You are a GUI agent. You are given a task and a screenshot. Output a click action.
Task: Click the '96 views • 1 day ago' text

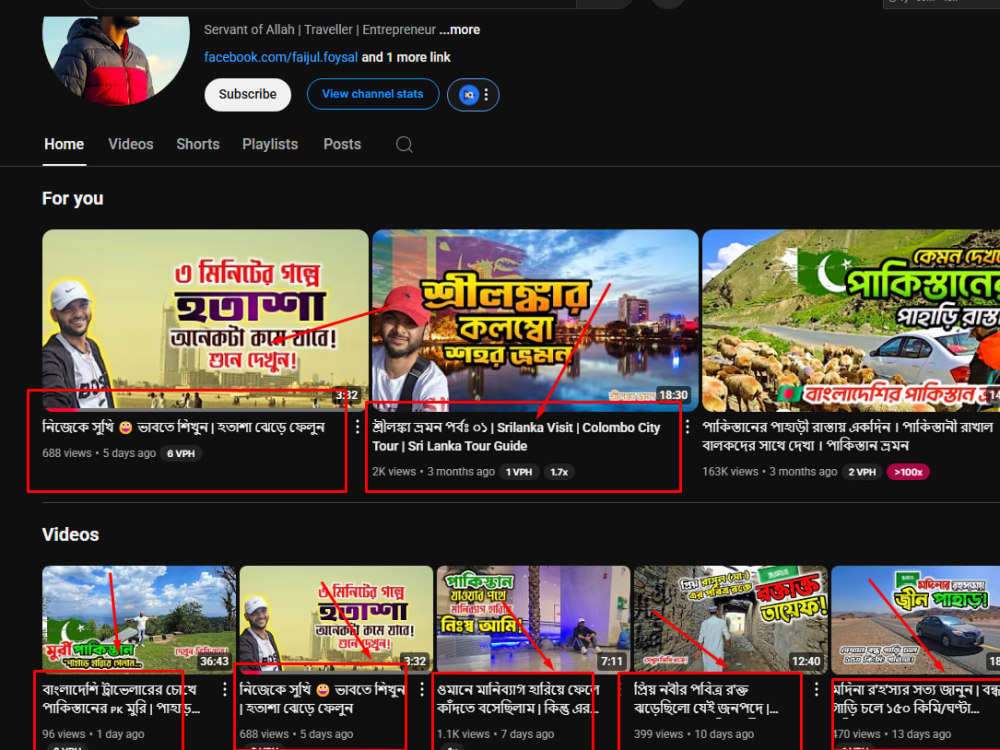[x=93, y=734]
